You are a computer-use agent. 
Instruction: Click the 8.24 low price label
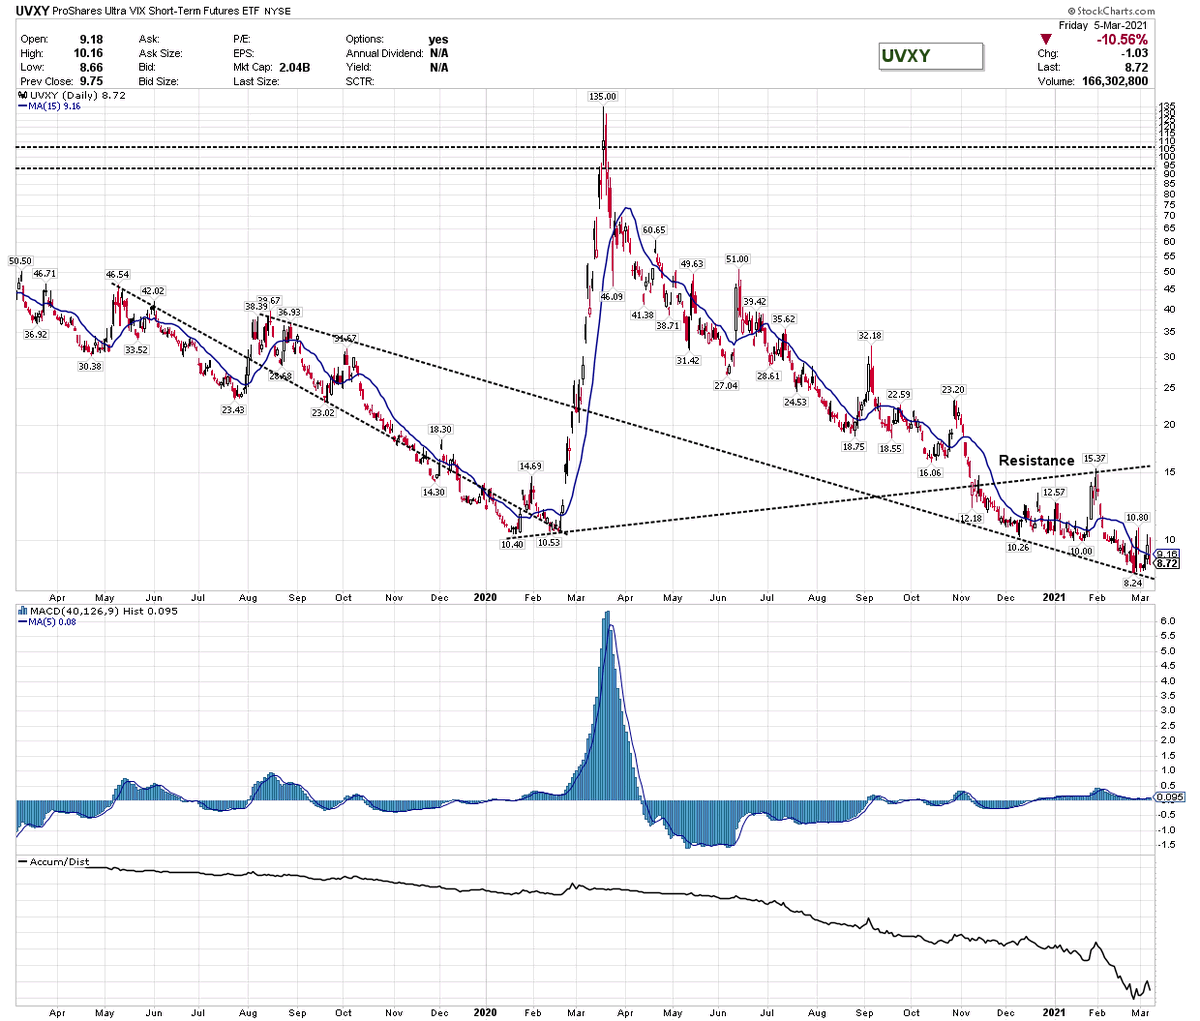click(1133, 582)
